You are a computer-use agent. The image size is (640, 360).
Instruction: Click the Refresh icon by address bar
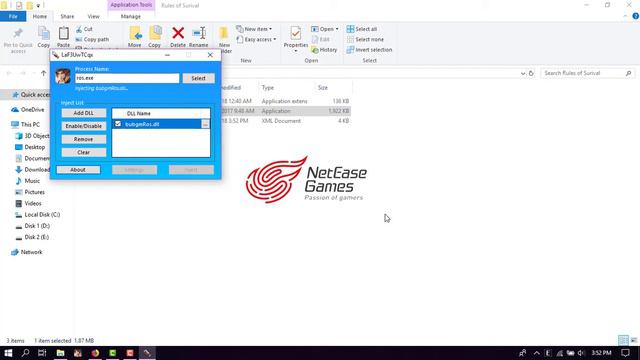point(531,73)
